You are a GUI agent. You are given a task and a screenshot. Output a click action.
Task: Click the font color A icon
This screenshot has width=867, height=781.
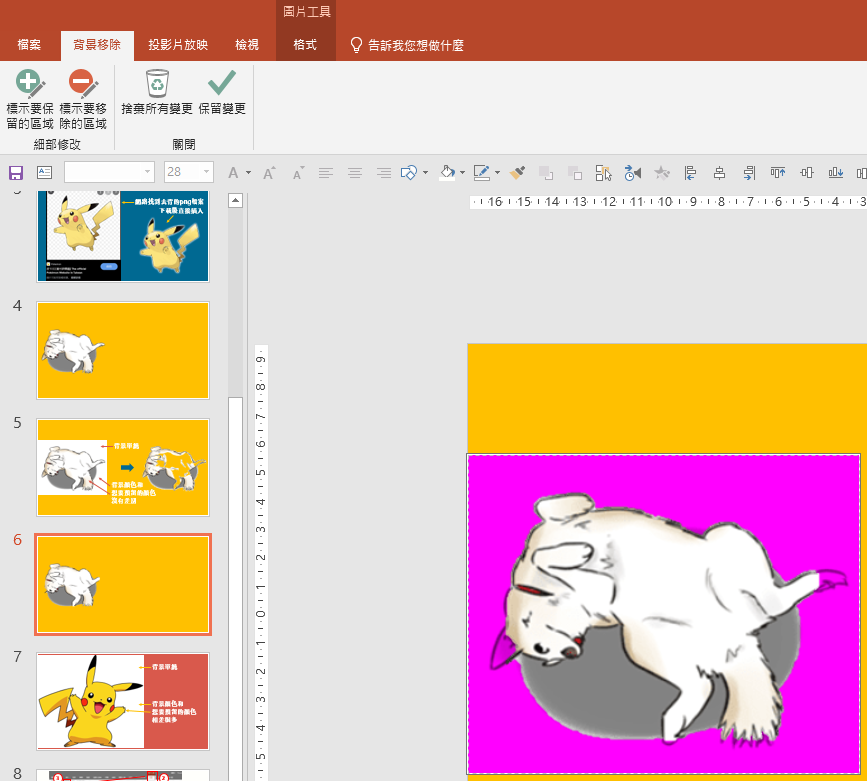pyautogui.click(x=233, y=173)
